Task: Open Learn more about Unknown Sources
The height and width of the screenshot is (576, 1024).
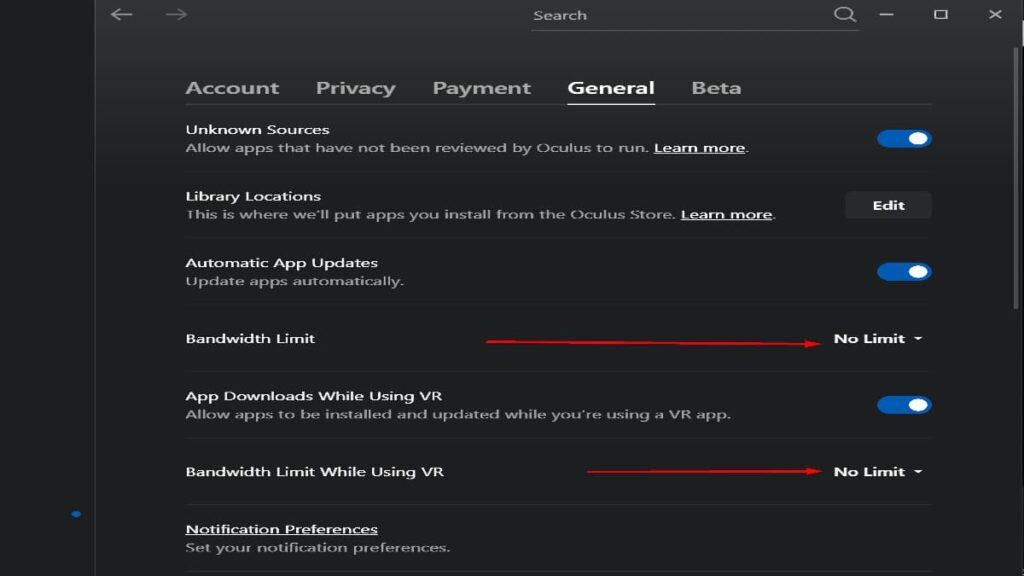Action: pos(699,147)
